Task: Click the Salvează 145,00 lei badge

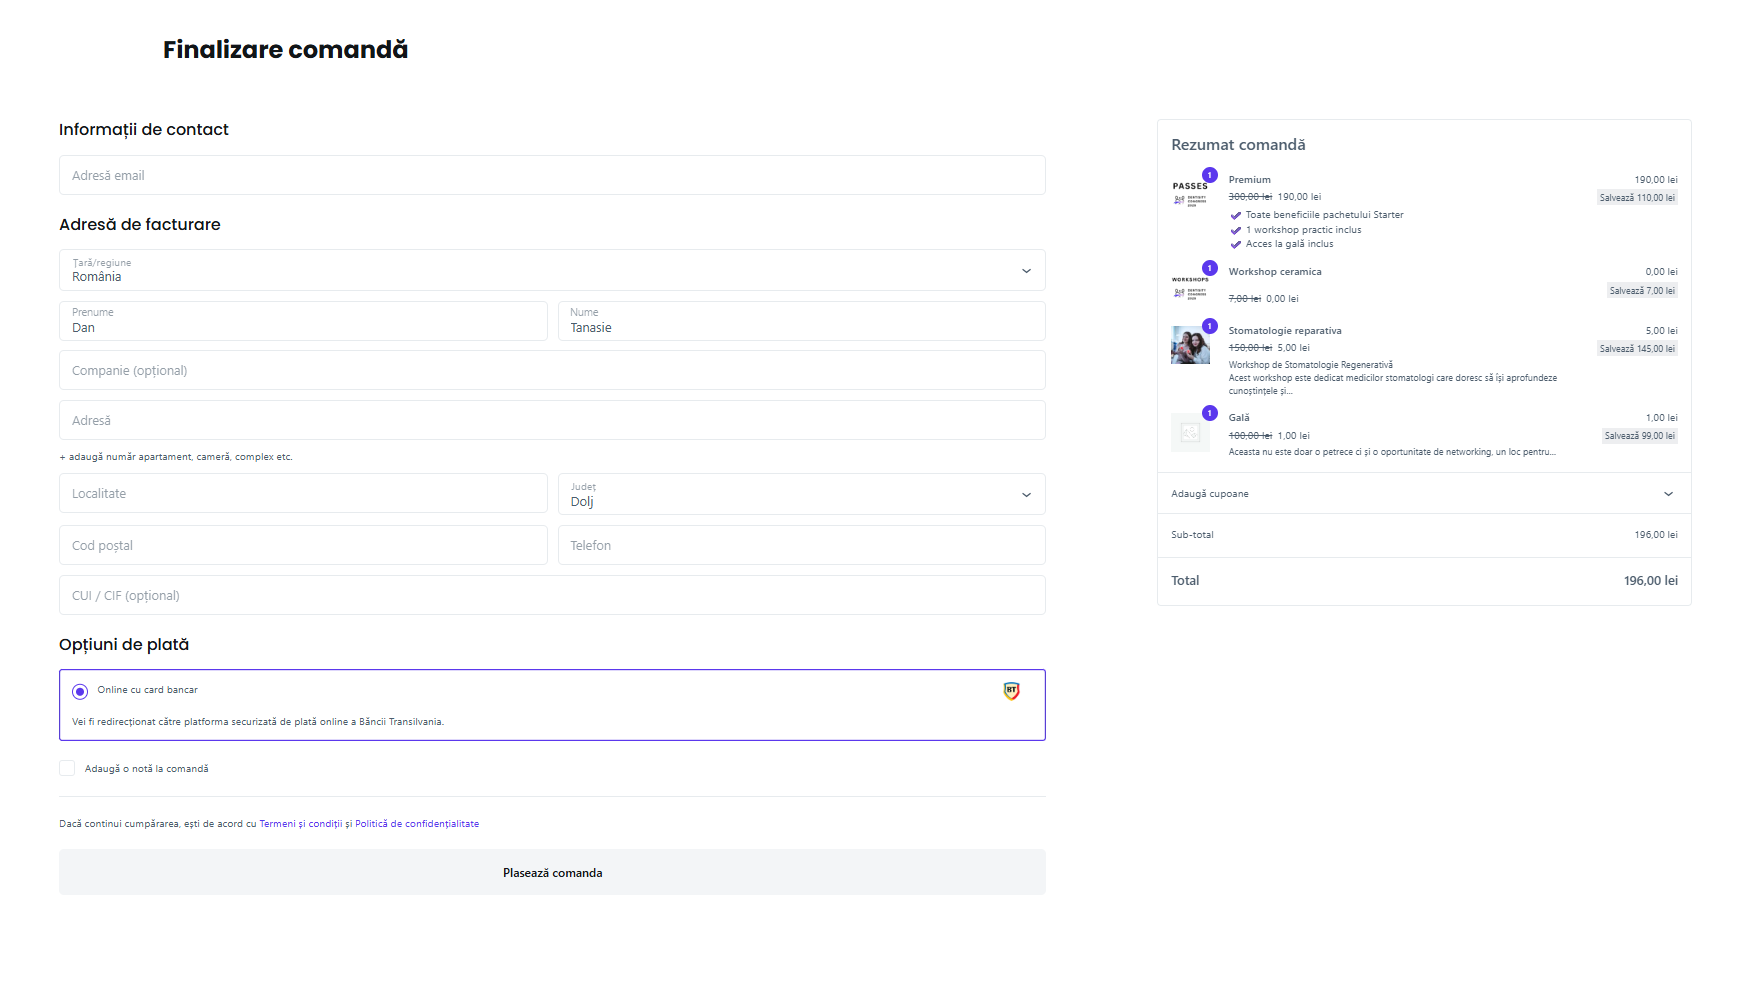Action: click(x=1637, y=349)
